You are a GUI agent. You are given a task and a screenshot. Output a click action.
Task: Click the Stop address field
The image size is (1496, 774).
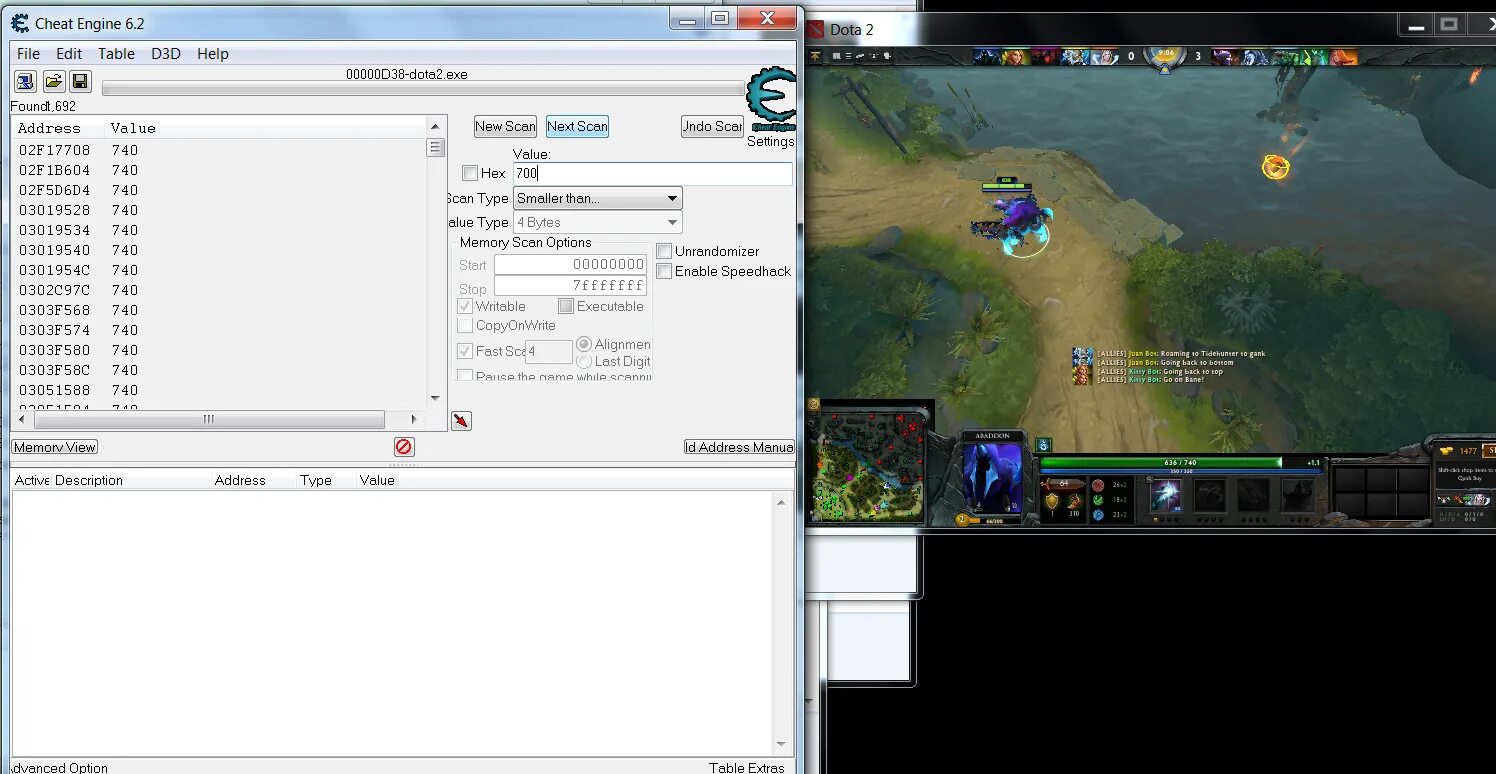(x=570, y=286)
